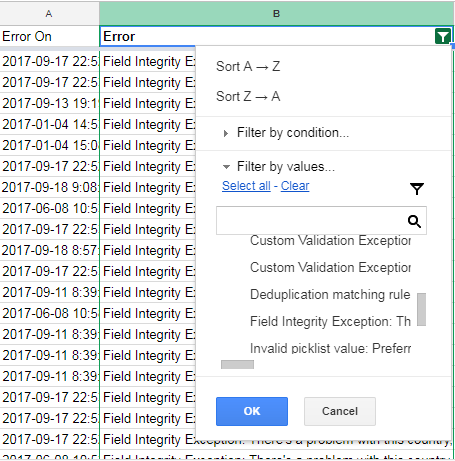Image resolution: width=455 pixels, height=461 pixels.
Task: Toggle the Invalid picklist value item
Action: point(330,348)
